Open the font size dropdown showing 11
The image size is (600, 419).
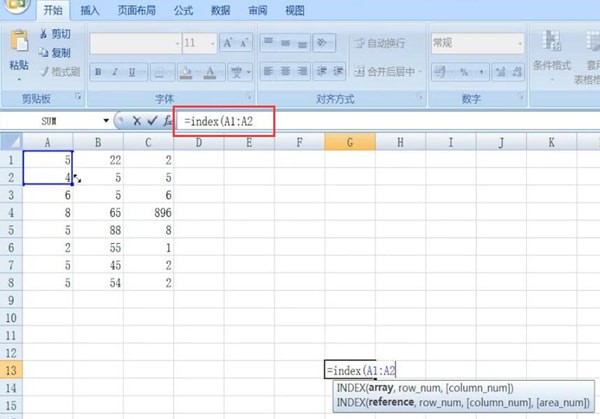click(x=212, y=43)
